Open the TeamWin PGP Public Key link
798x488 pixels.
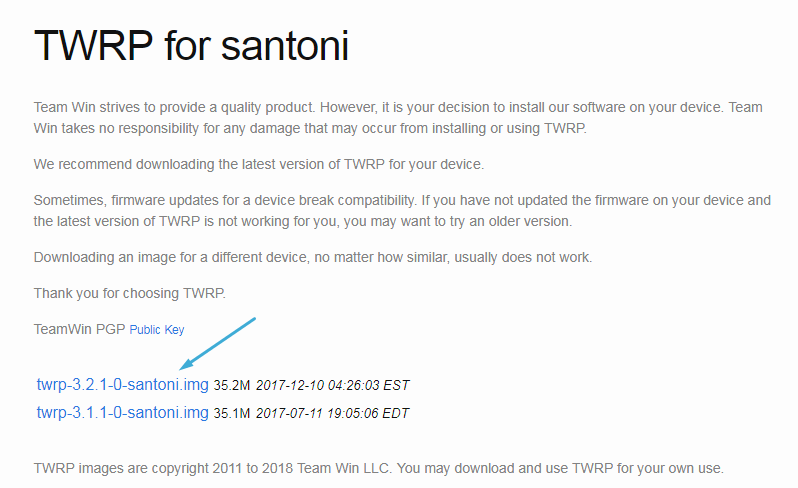[157, 329]
